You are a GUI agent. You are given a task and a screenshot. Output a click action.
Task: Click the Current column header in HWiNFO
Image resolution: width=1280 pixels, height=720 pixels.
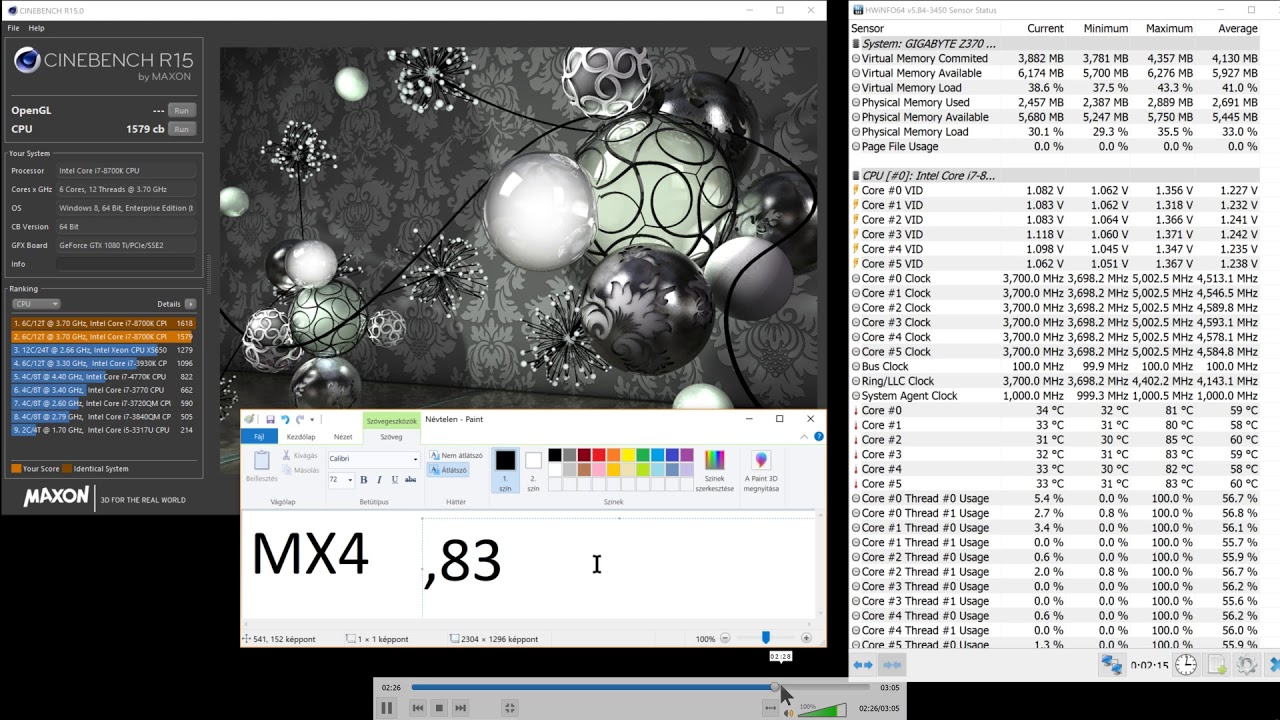coord(1045,29)
